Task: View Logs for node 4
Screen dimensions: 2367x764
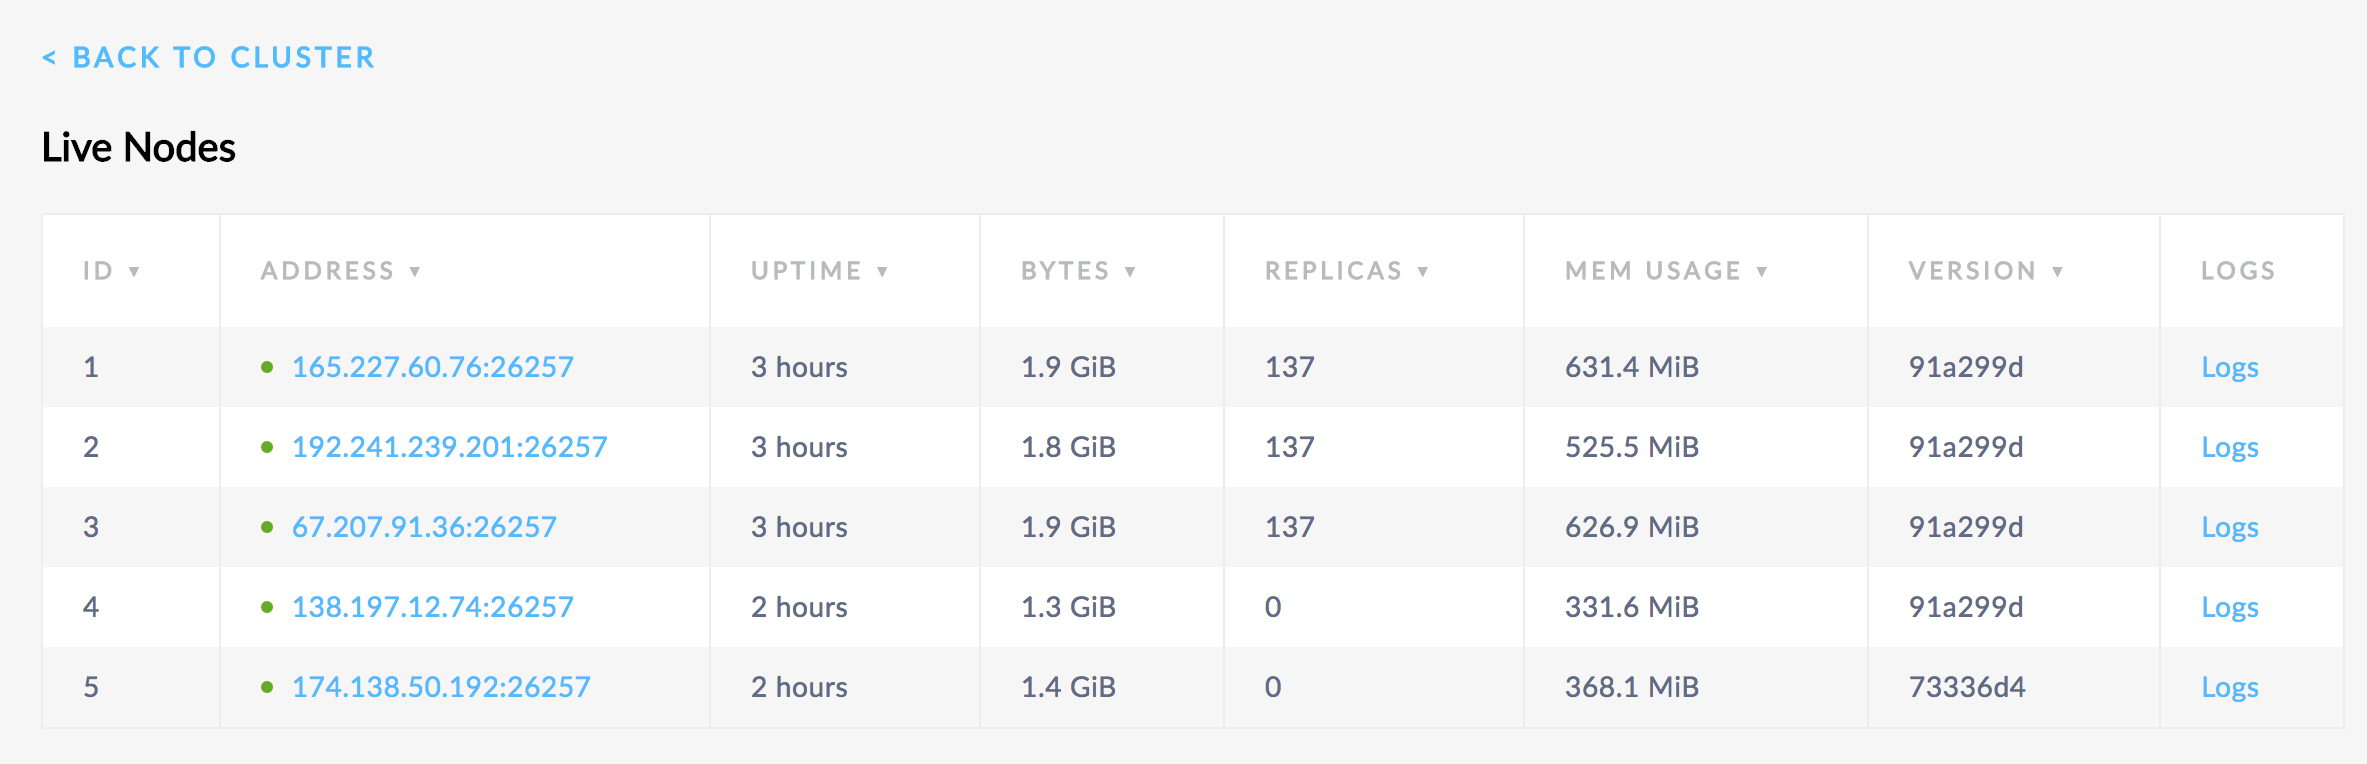Action: point(2229,607)
